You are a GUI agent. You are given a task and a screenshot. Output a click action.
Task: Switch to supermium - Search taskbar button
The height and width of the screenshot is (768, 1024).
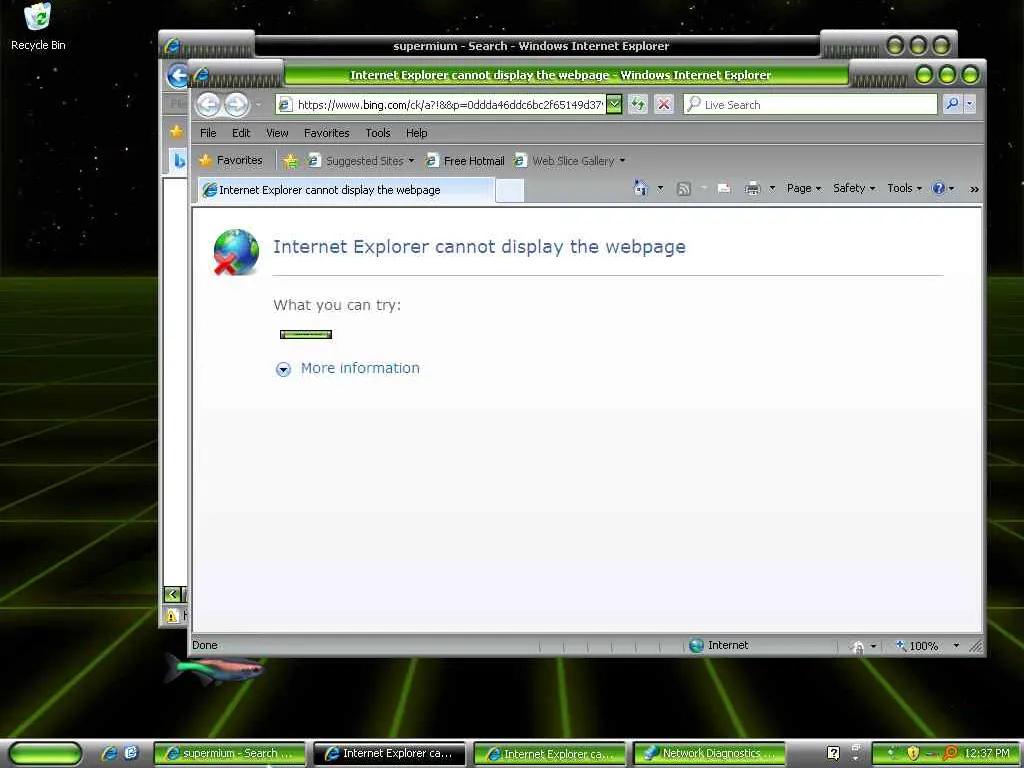(x=230, y=753)
